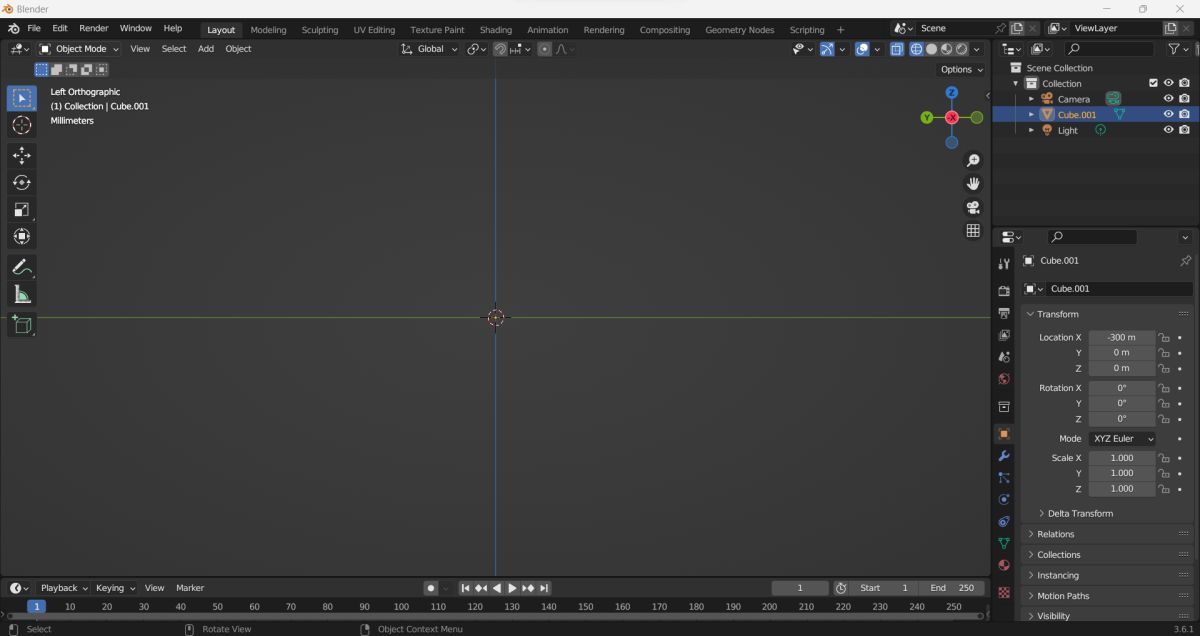Toggle X-ray view button

(897, 49)
